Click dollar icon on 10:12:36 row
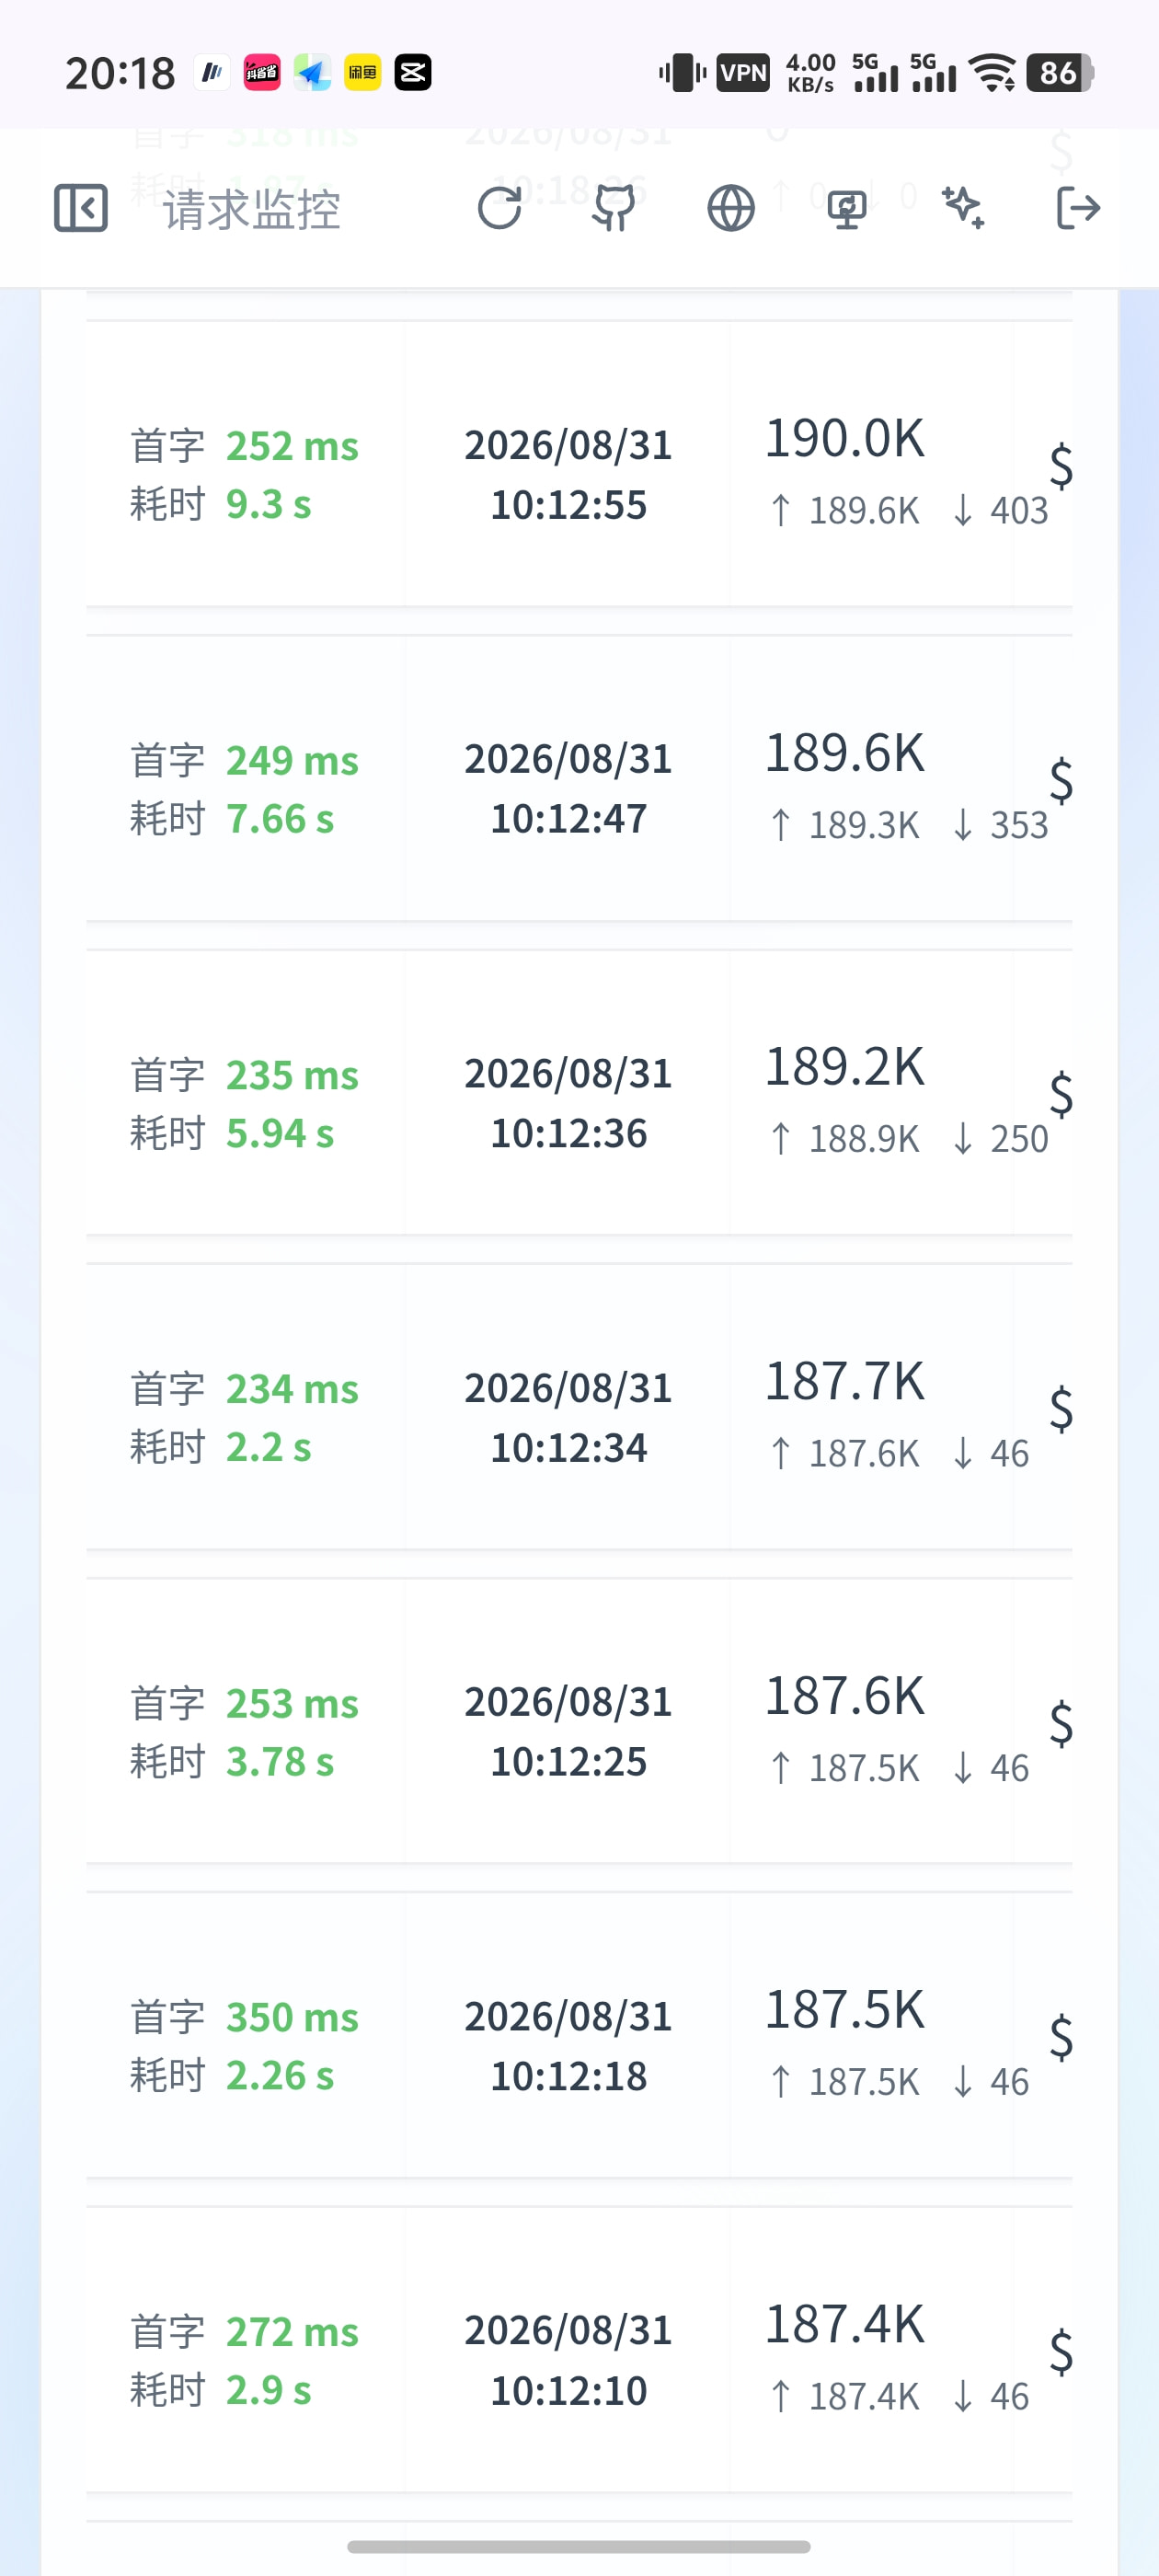The height and width of the screenshot is (2576, 1159). (x=1061, y=1094)
